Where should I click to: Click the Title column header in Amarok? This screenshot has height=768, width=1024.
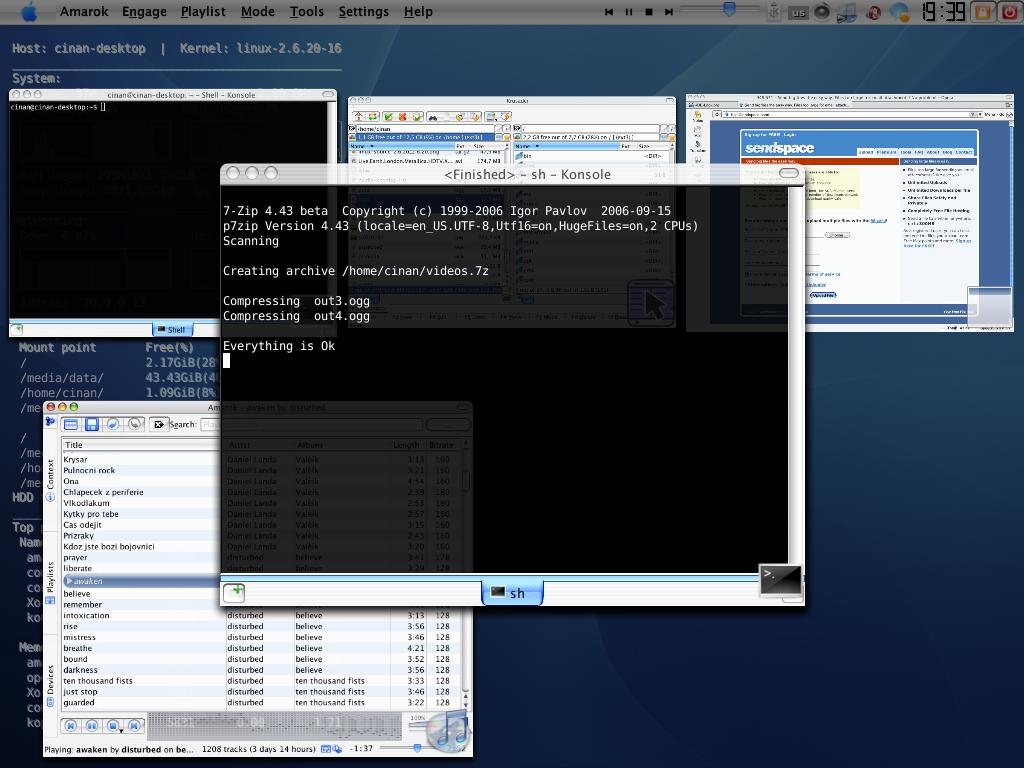141,445
